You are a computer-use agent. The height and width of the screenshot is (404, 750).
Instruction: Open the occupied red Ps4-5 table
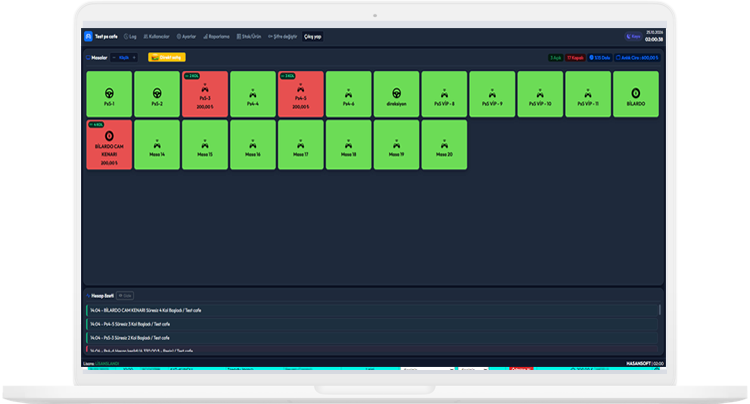(x=300, y=94)
